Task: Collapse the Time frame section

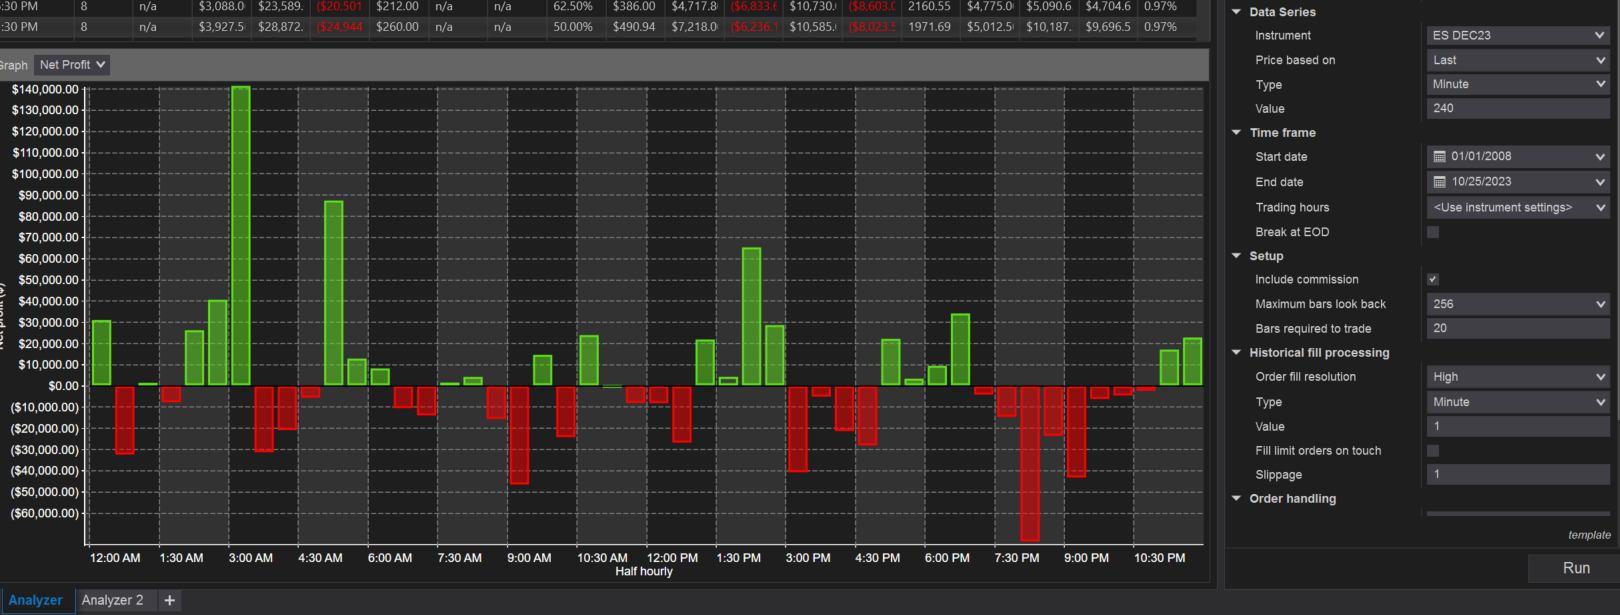Action: (1237, 132)
